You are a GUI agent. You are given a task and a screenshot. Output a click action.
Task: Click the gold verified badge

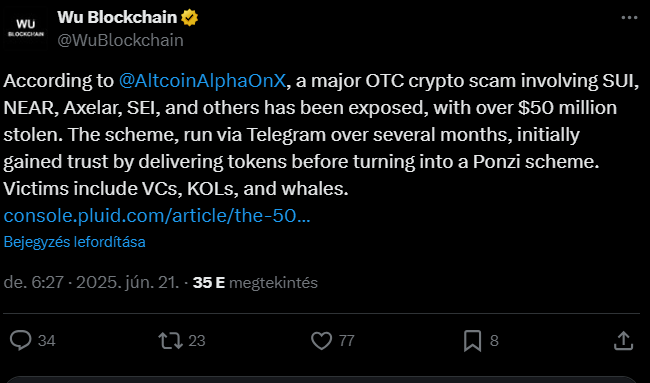(189, 18)
